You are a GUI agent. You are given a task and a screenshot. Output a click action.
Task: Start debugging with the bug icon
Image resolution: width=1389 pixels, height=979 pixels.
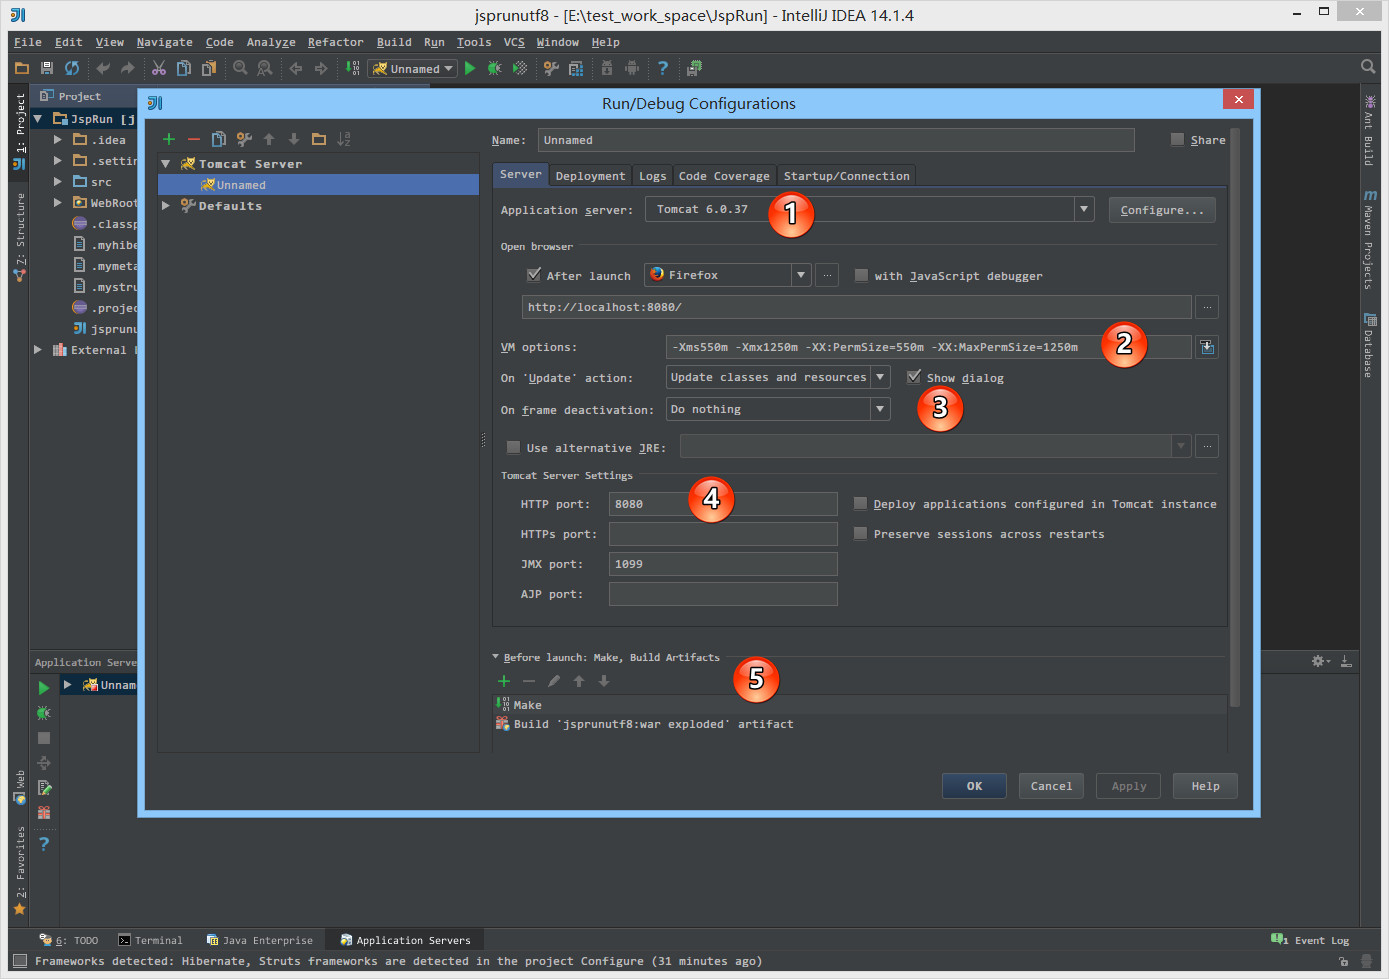(x=494, y=68)
